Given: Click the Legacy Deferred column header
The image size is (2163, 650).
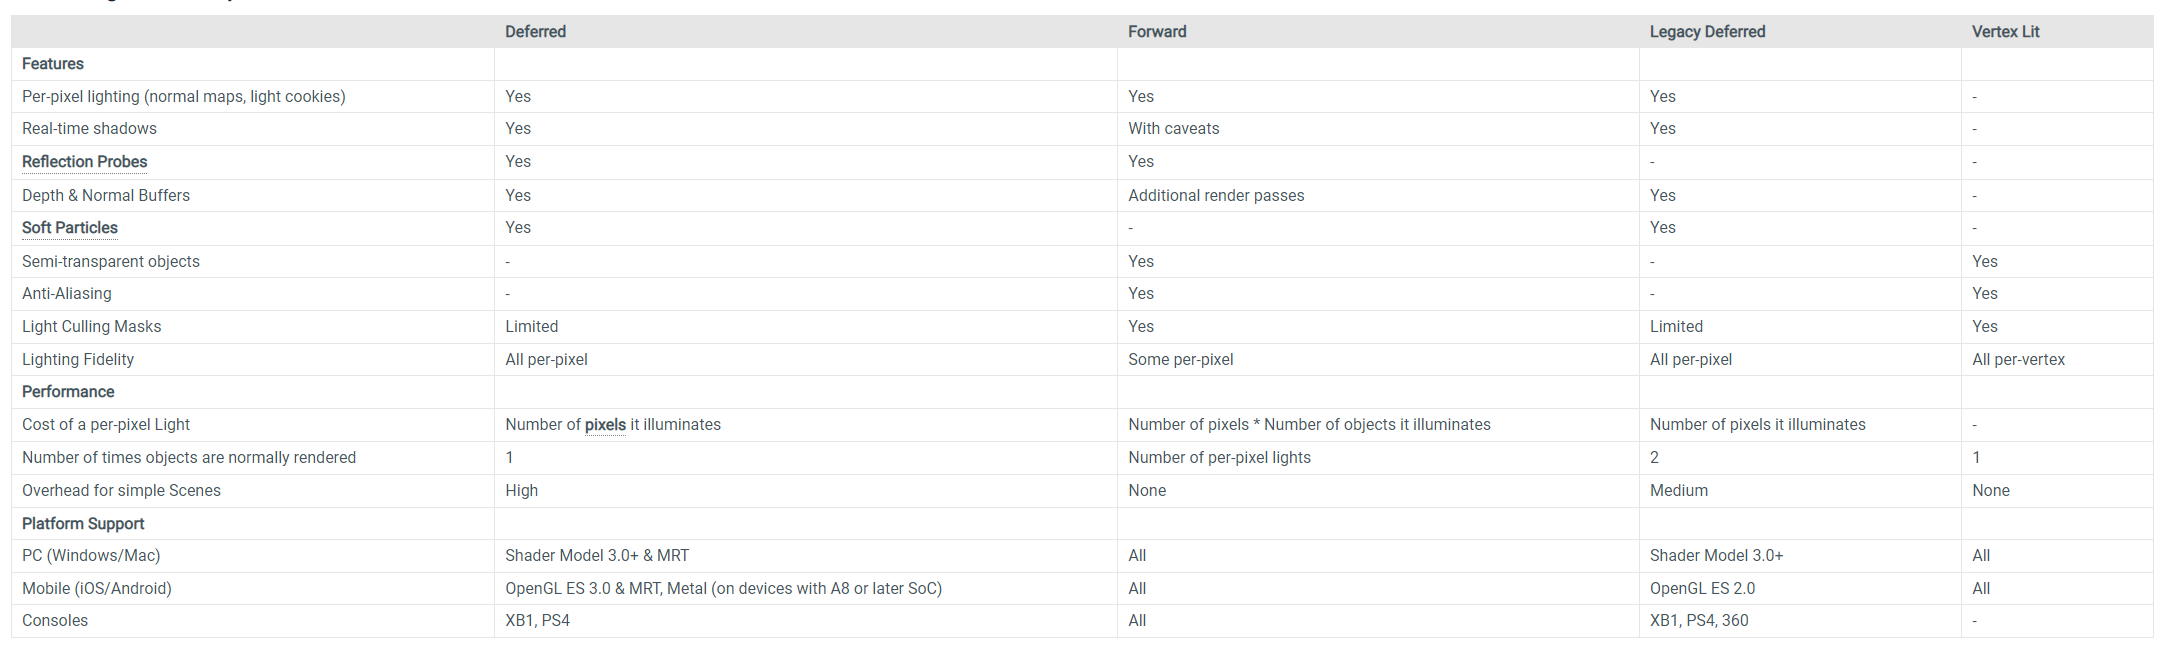Looking at the screenshot, I should point(1707,32).
